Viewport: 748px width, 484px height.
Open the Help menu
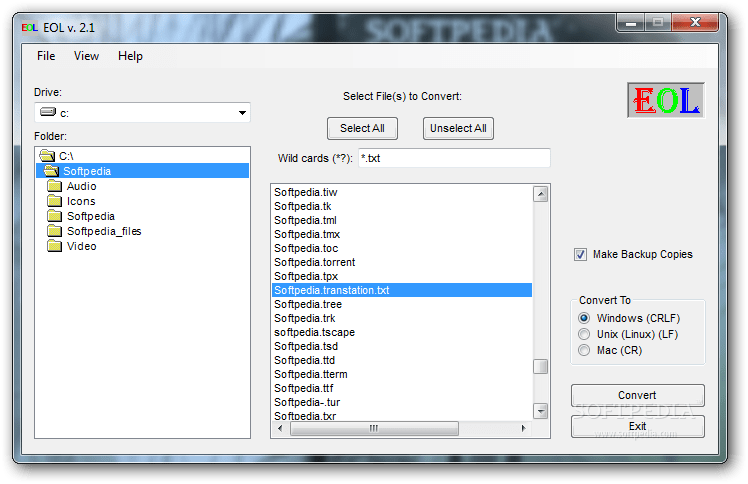[130, 56]
